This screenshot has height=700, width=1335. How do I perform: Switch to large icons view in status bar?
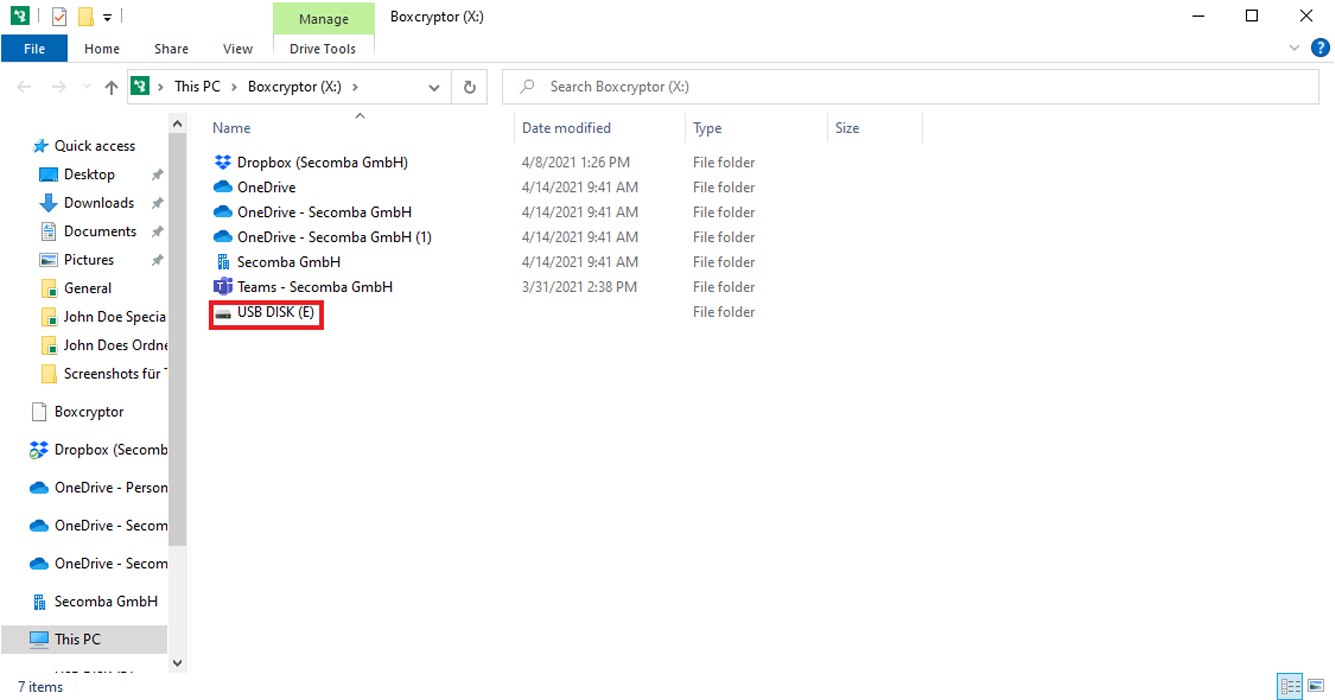click(x=1317, y=687)
